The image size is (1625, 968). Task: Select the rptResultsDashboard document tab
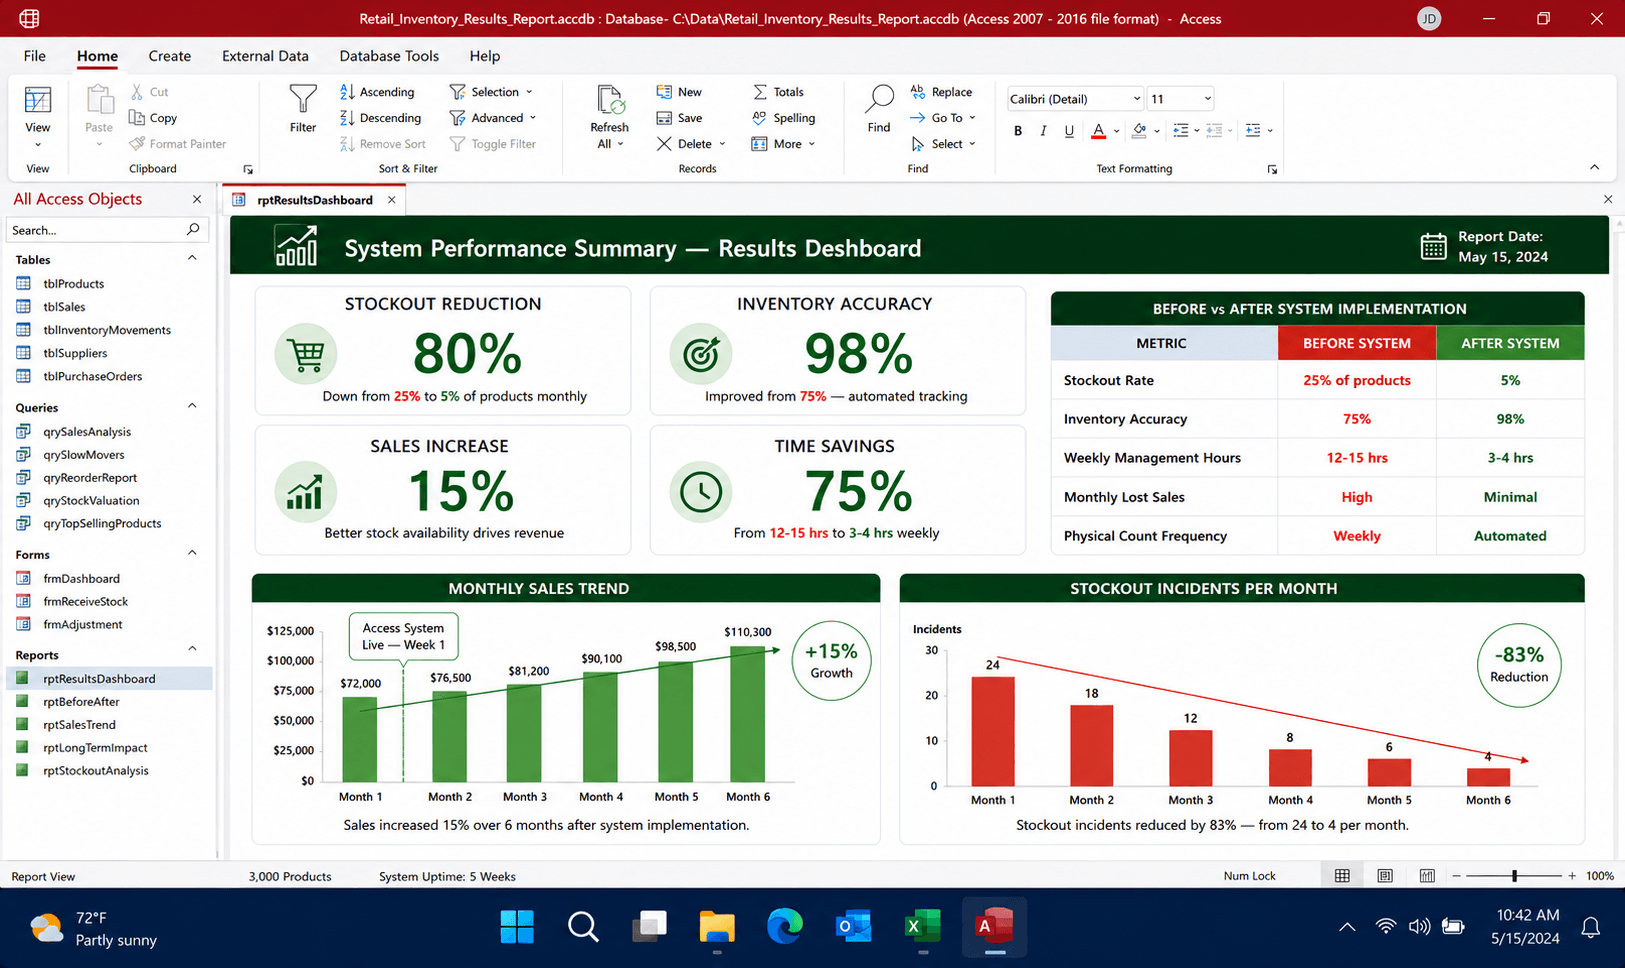pyautogui.click(x=315, y=200)
